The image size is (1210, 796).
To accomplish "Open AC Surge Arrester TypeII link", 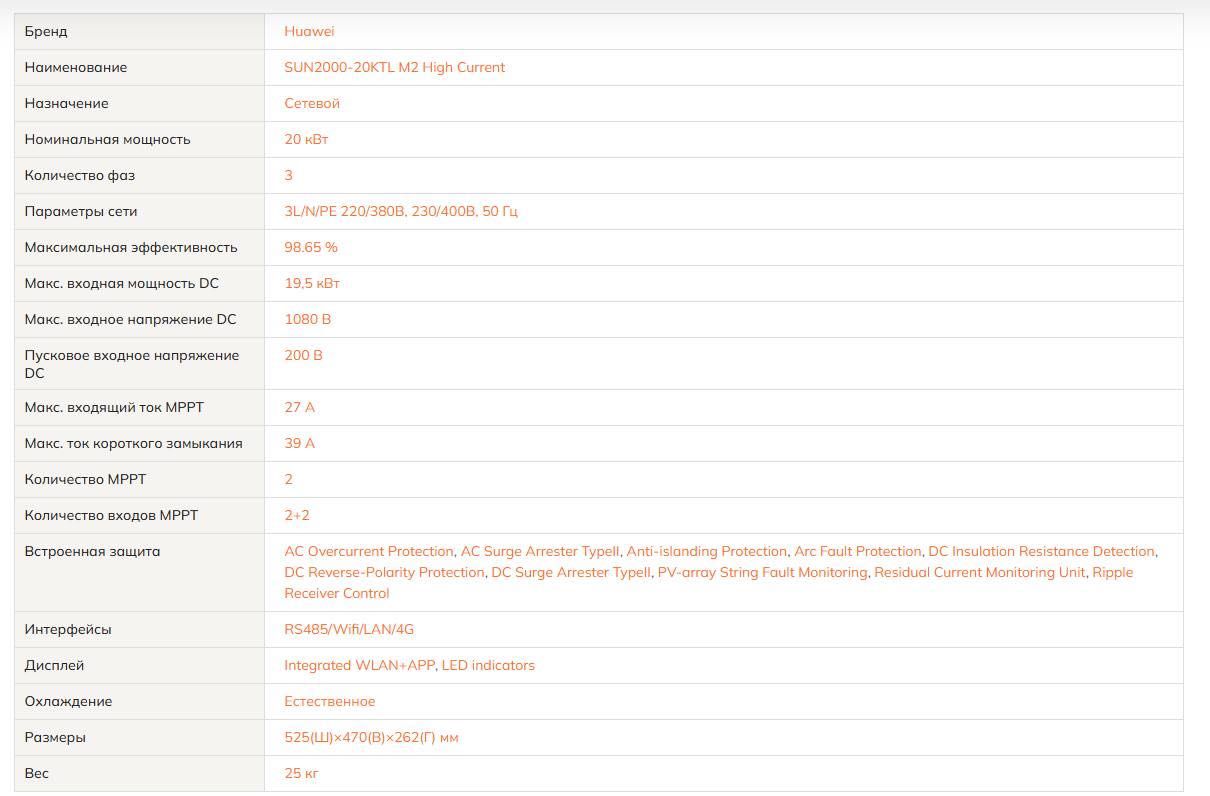I will pos(540,551).
